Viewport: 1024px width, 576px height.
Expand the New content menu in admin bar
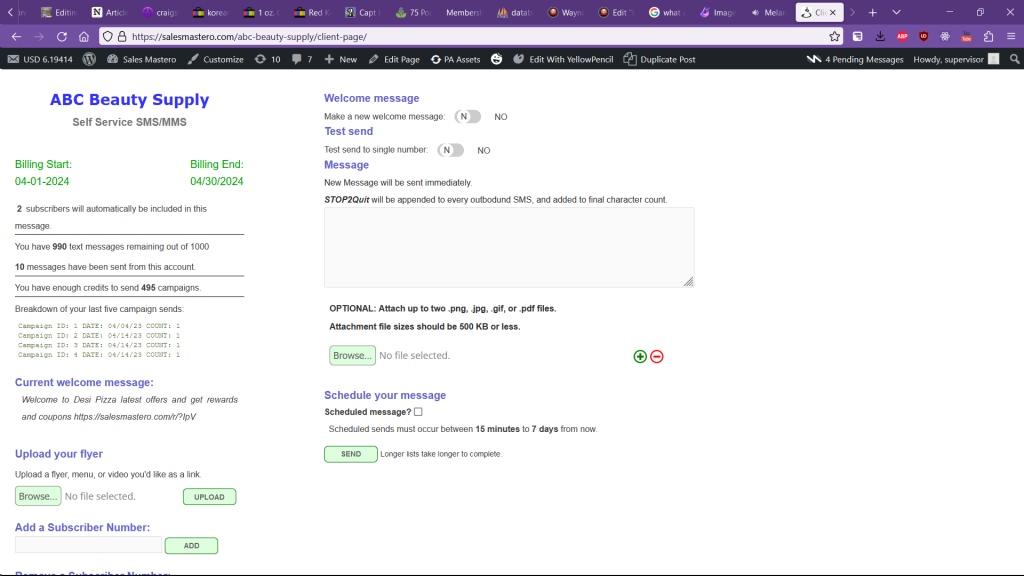click(340, 59)
